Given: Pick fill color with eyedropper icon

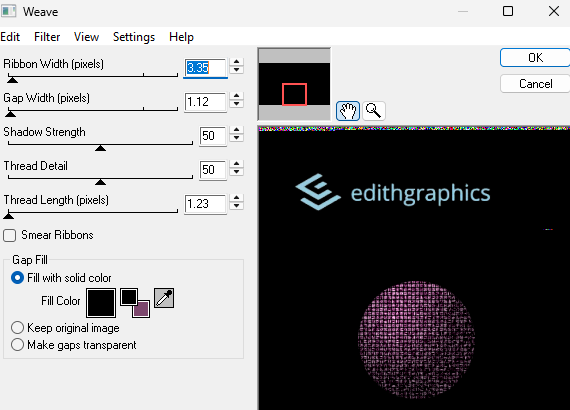Looking at the screenshot, I should click(x=164, y=298).
